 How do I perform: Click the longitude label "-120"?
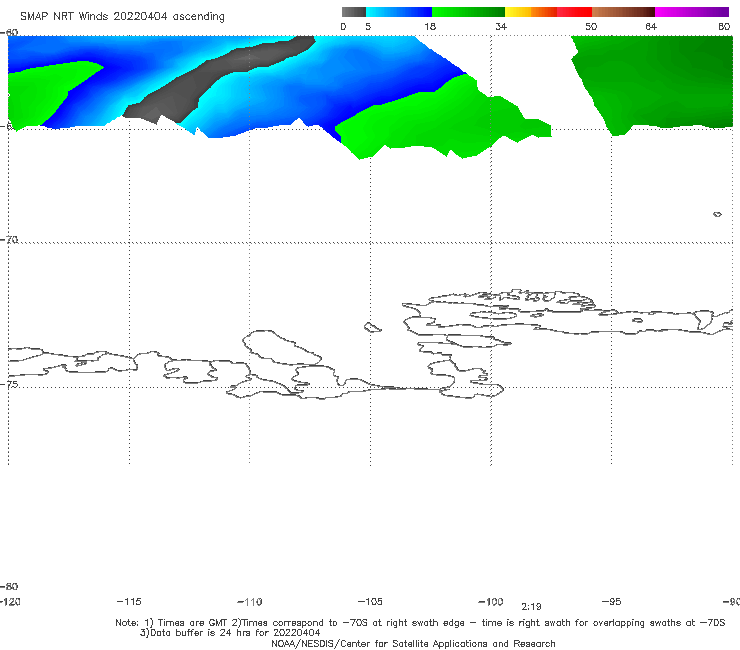click(10, 601)
